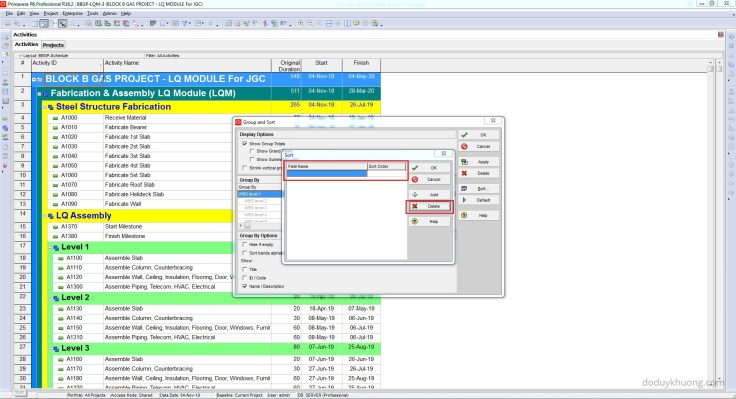Open dropdown arrow next to Filter icon
736x399 pixels.
click(190, 24)
